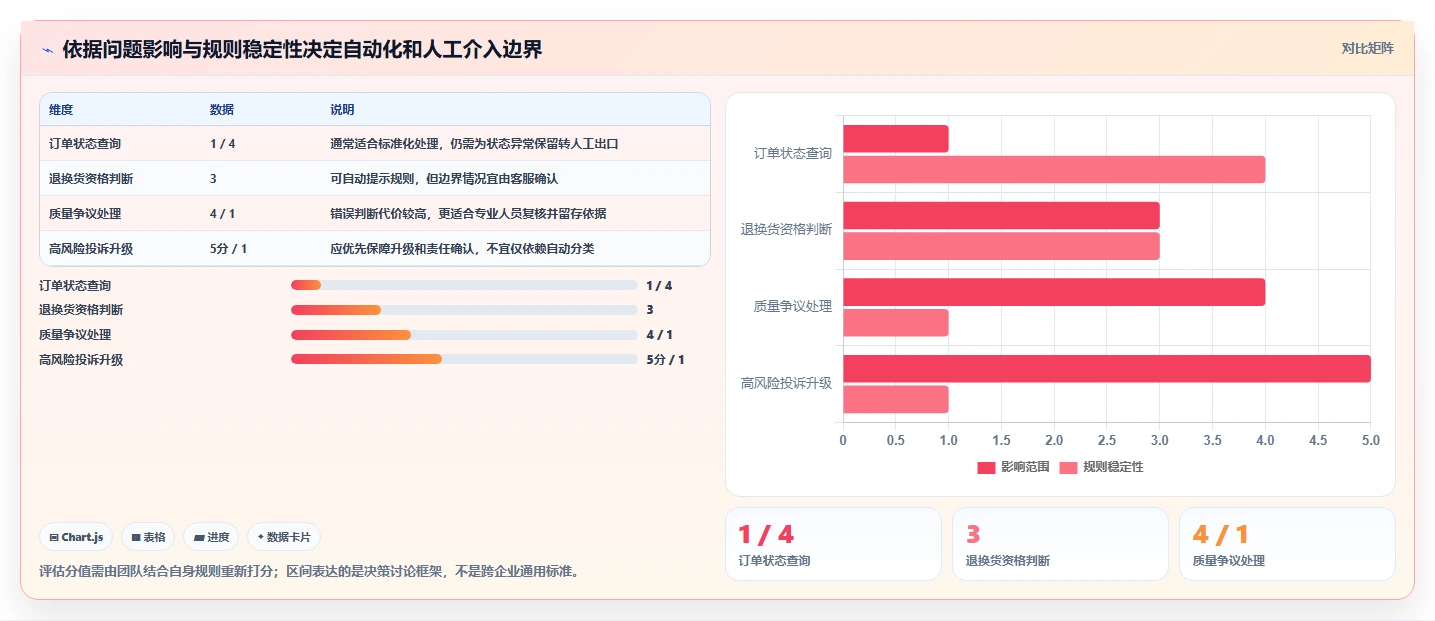Click the 退换货资格判断 影响范围 chart bar
Viewport: 1435px width, 621px height.
[x=1001, y=215]
